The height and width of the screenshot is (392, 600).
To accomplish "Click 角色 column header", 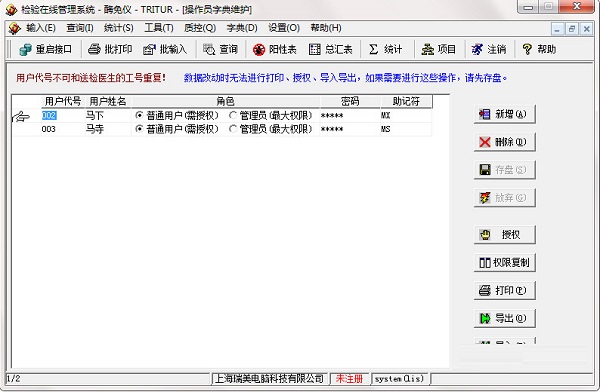I will coord(225,101).
